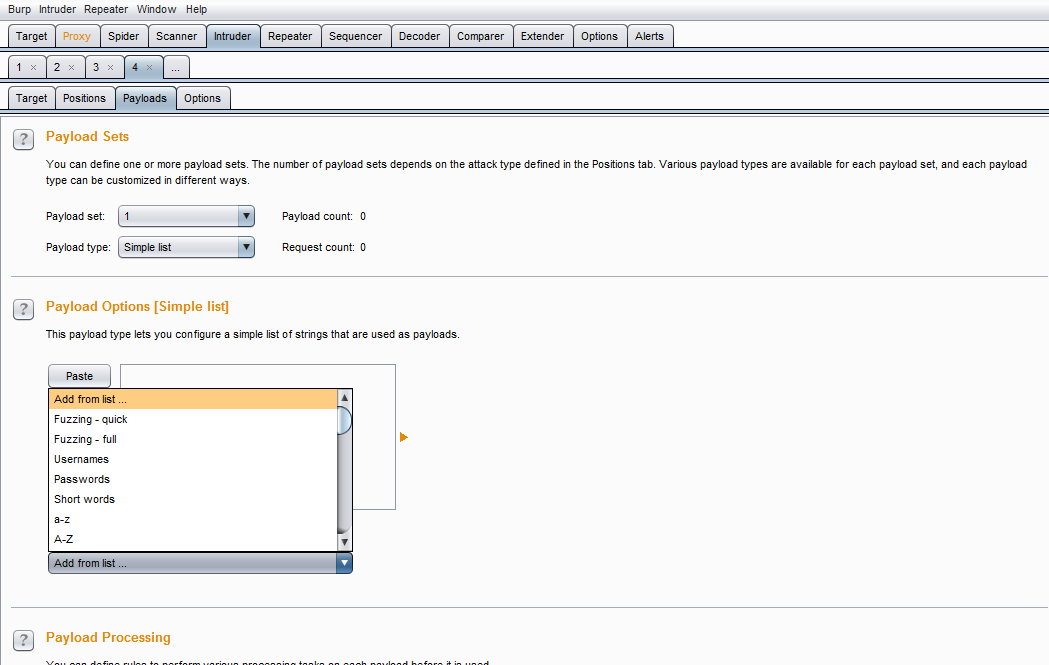1049x665 pixels.
Task: Open the Intruder Target sub-tab
Action: [x=31, y=98]
